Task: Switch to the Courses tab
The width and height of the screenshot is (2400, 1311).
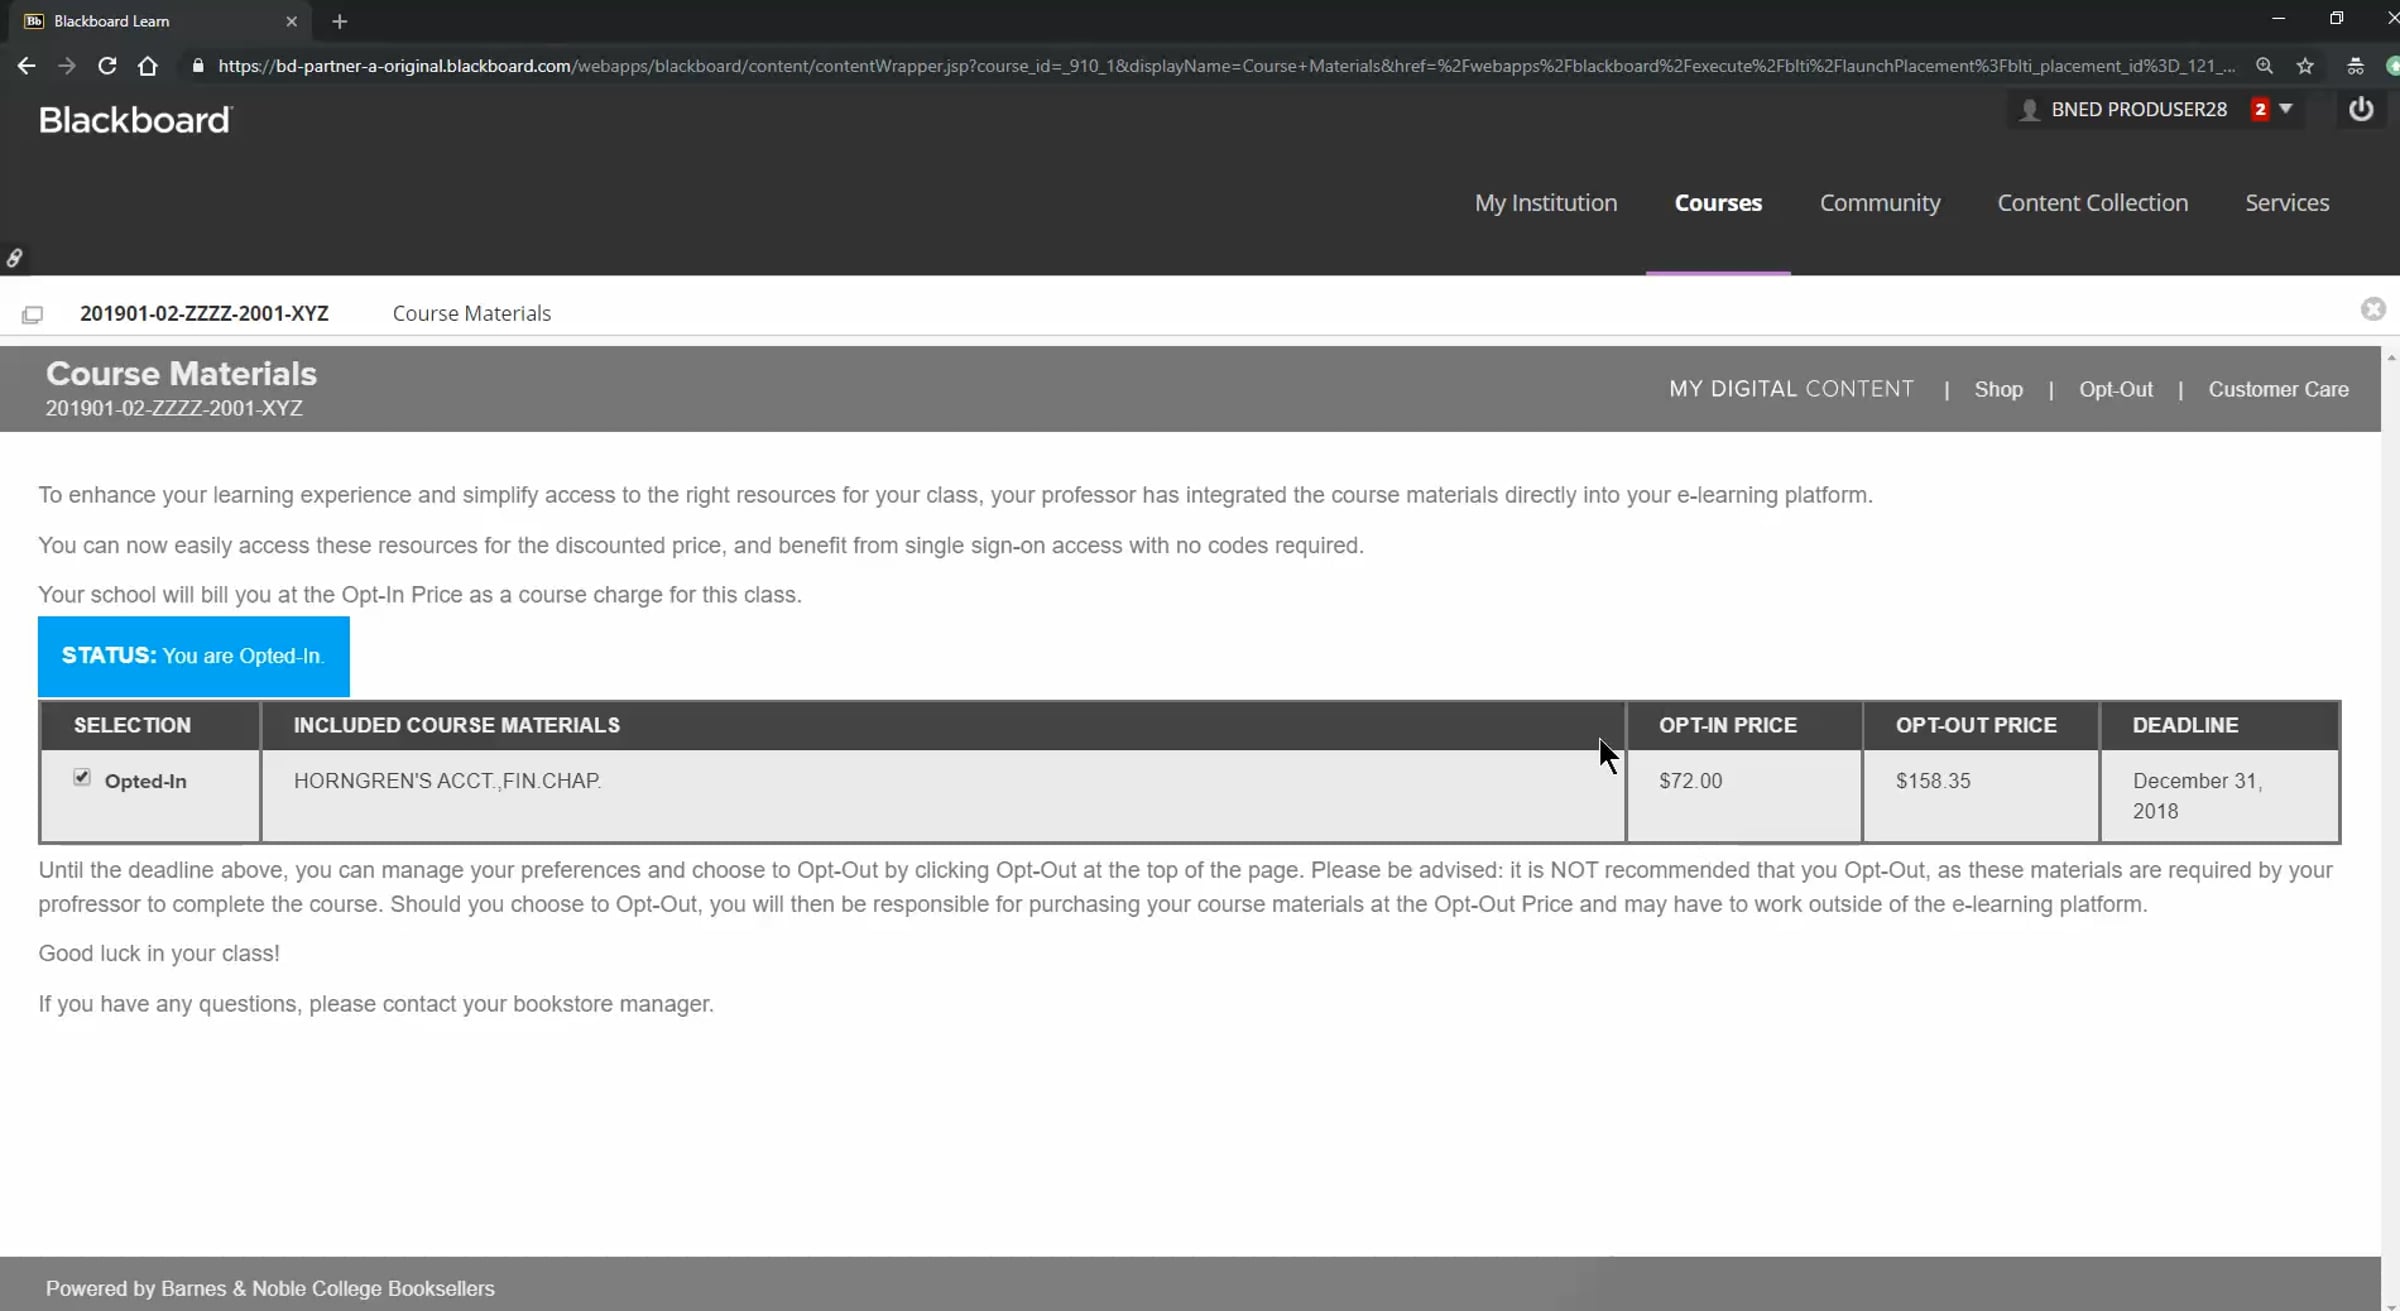Action: (1718, 203)
